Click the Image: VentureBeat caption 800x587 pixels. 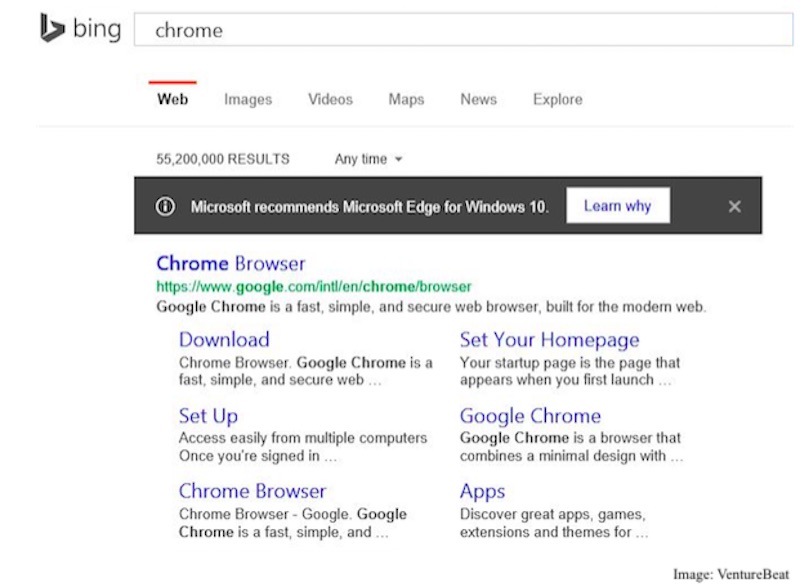(731, 575)
